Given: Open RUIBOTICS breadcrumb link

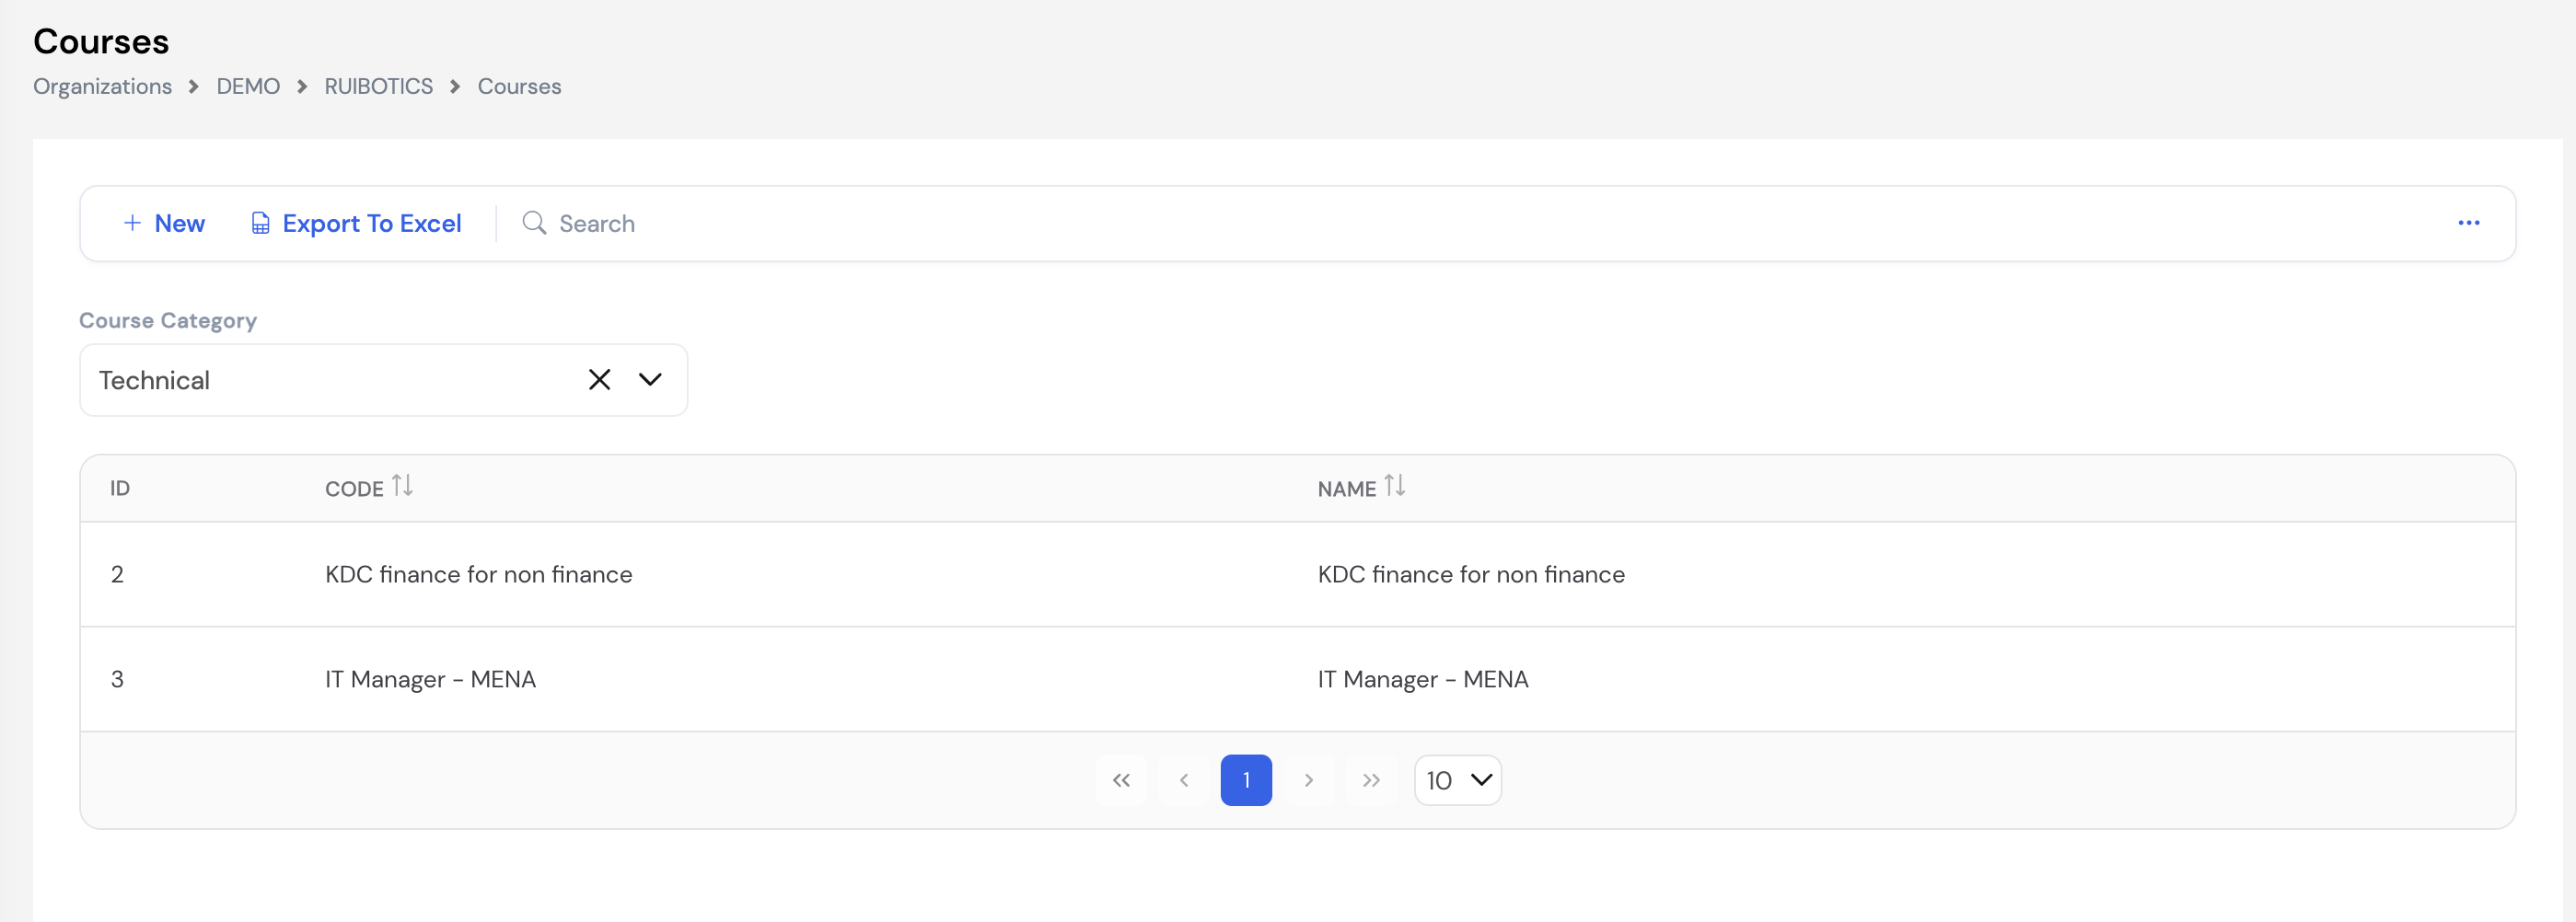Looking at the screenshot, I should tap(378, 86).
